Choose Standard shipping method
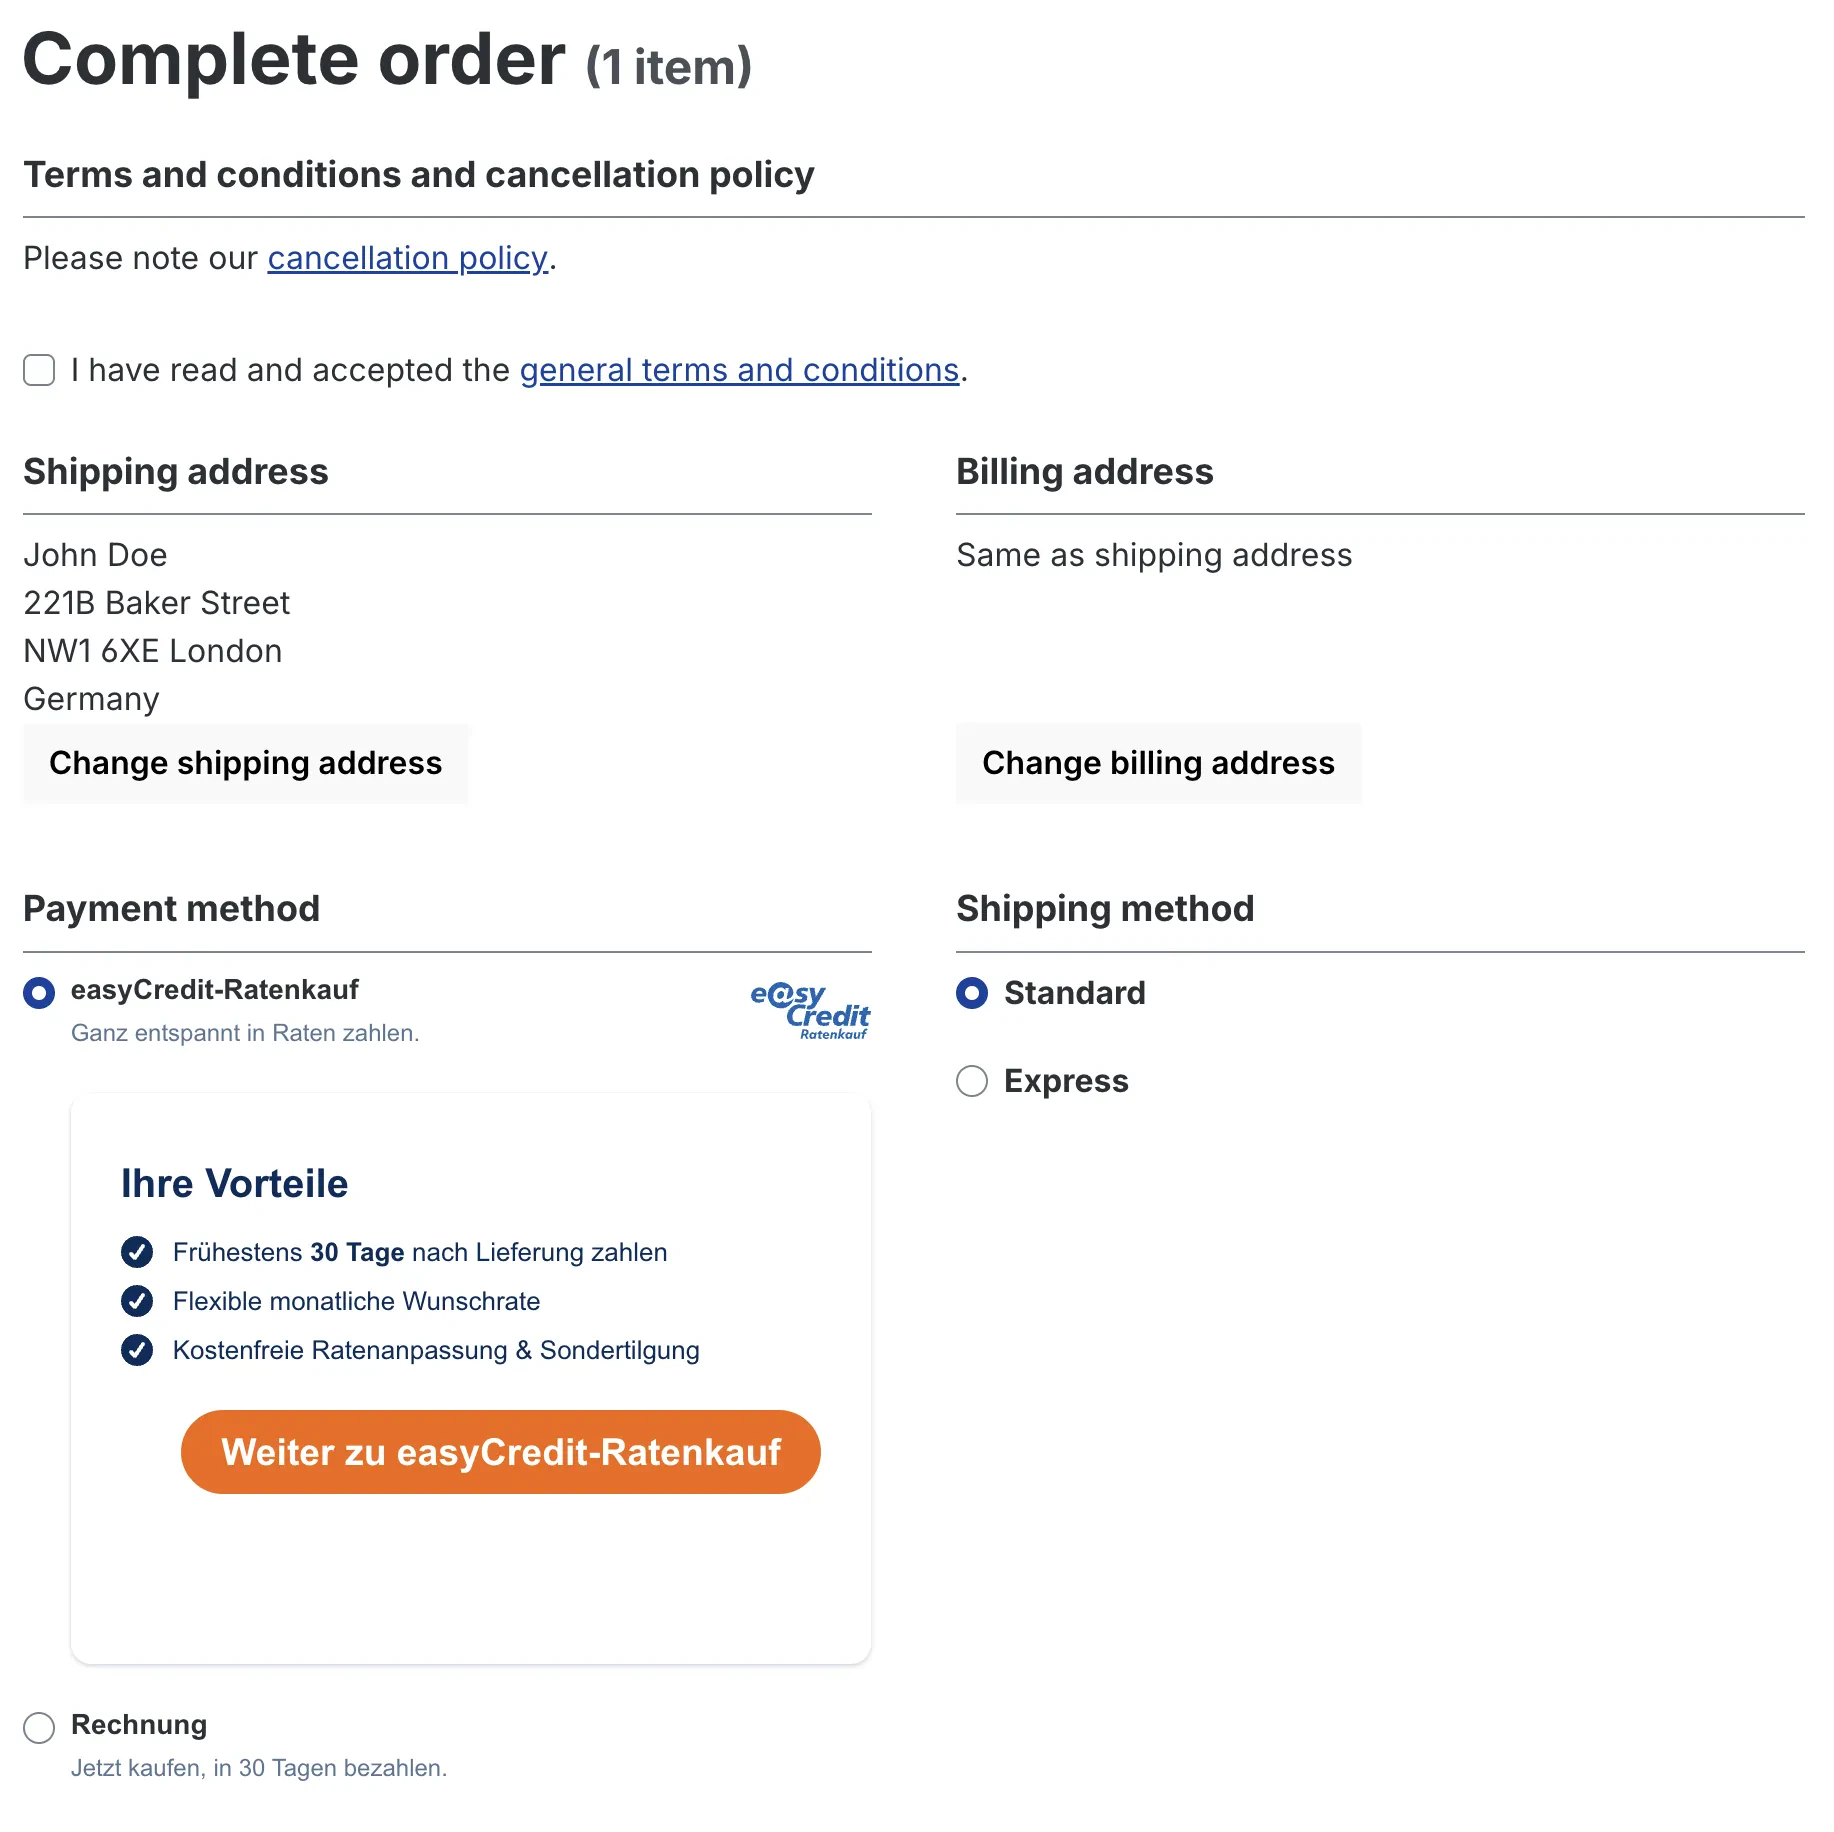The height and width of the screenshot is (1832, 1834). [x=972, y=993]
